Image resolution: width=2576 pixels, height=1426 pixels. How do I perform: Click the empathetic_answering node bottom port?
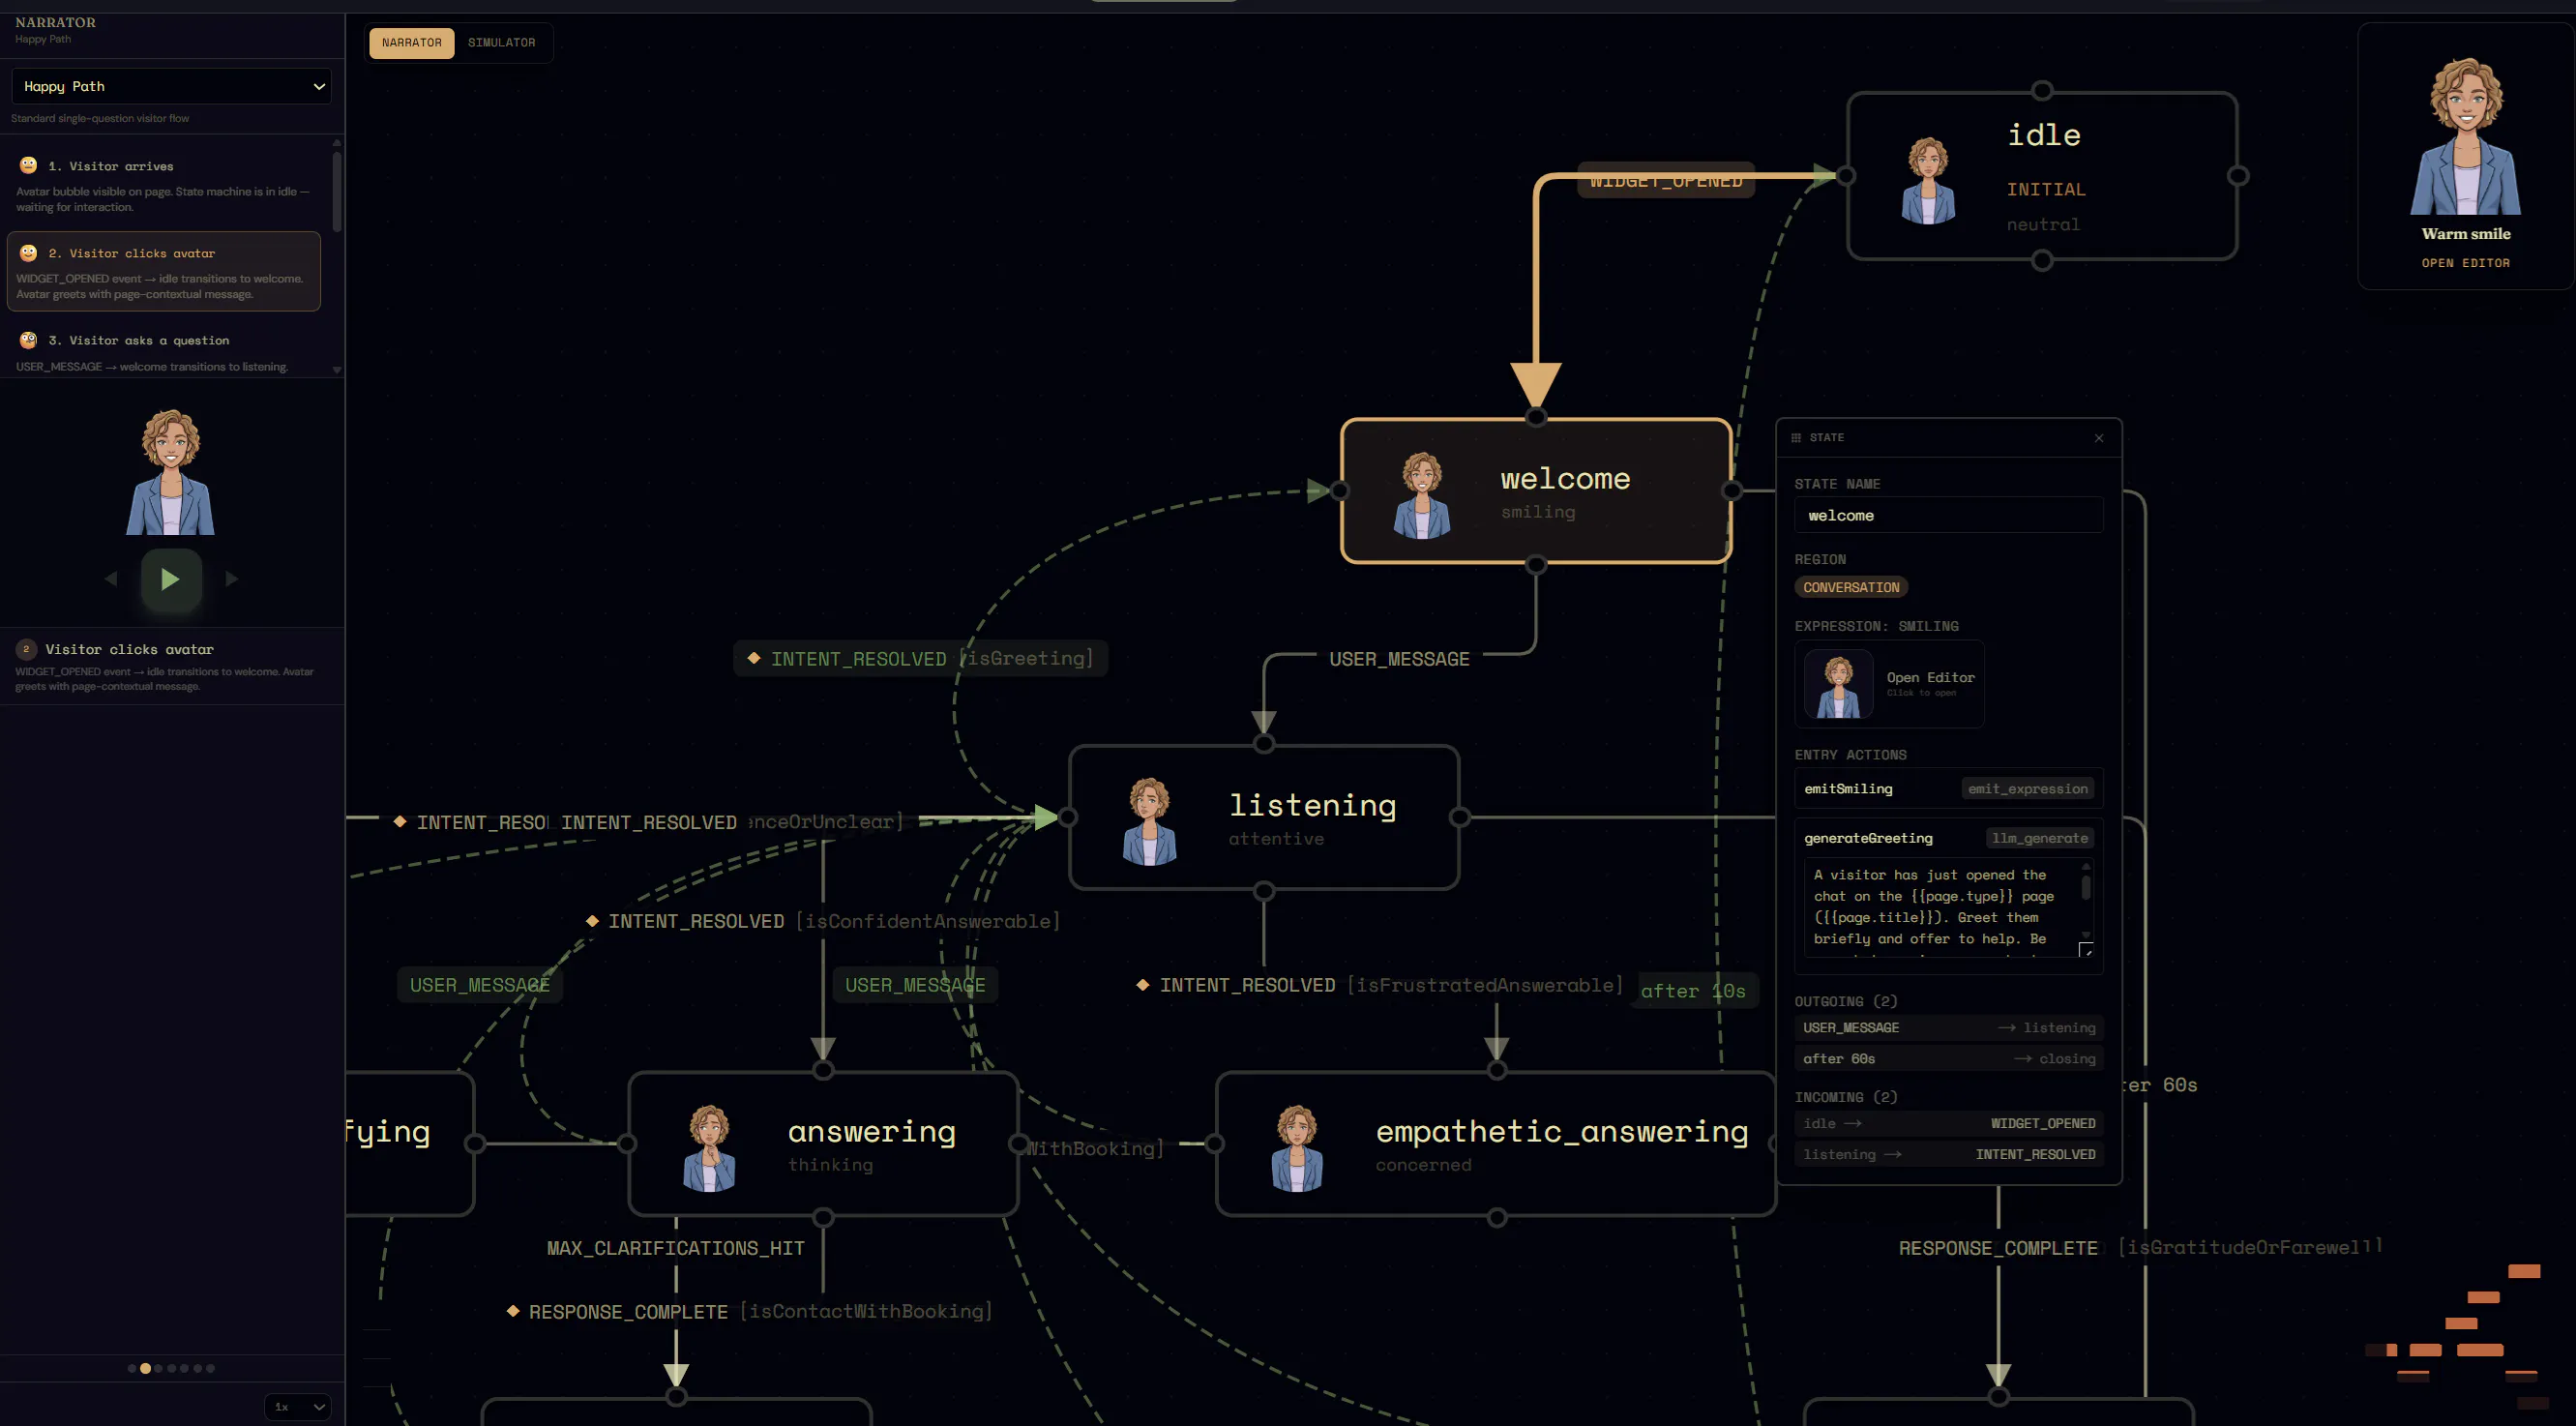click(x=1497, y=1217)
